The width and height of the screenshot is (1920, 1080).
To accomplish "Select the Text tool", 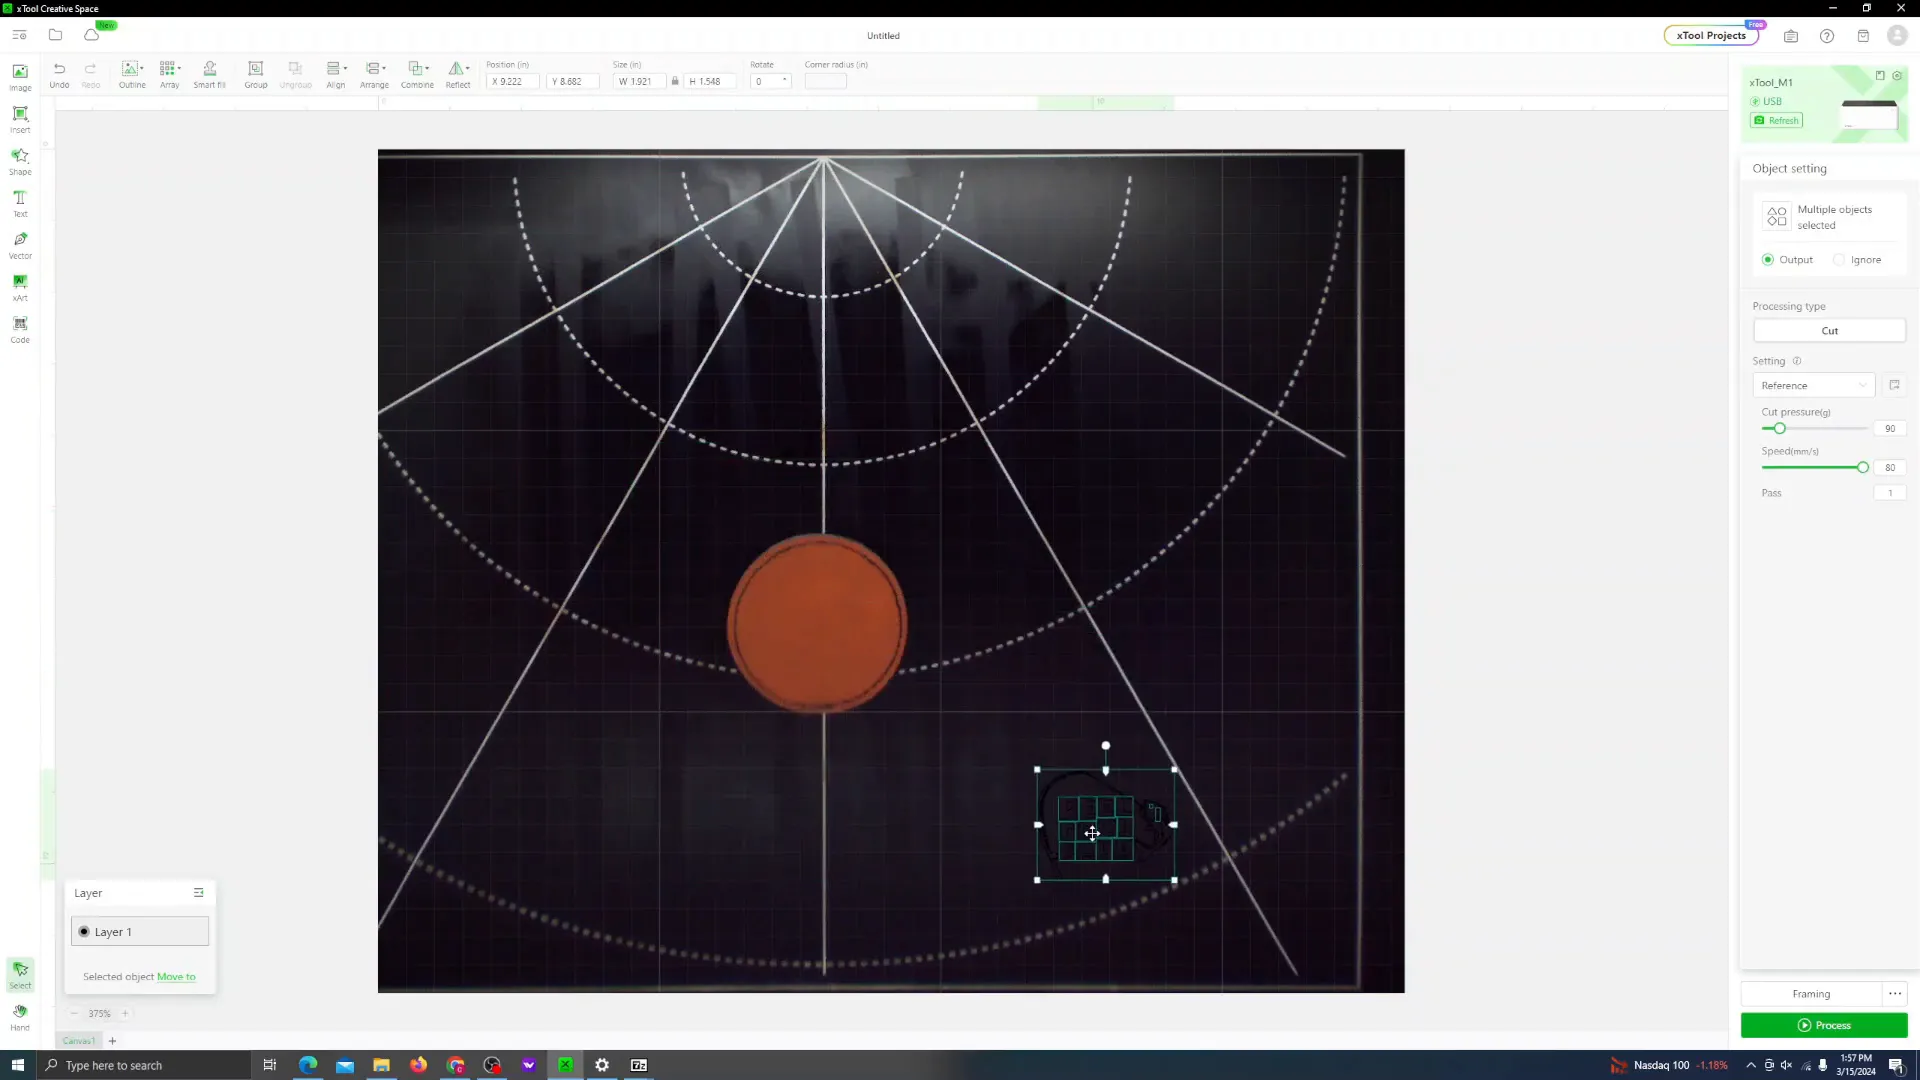I will (20, 202).
